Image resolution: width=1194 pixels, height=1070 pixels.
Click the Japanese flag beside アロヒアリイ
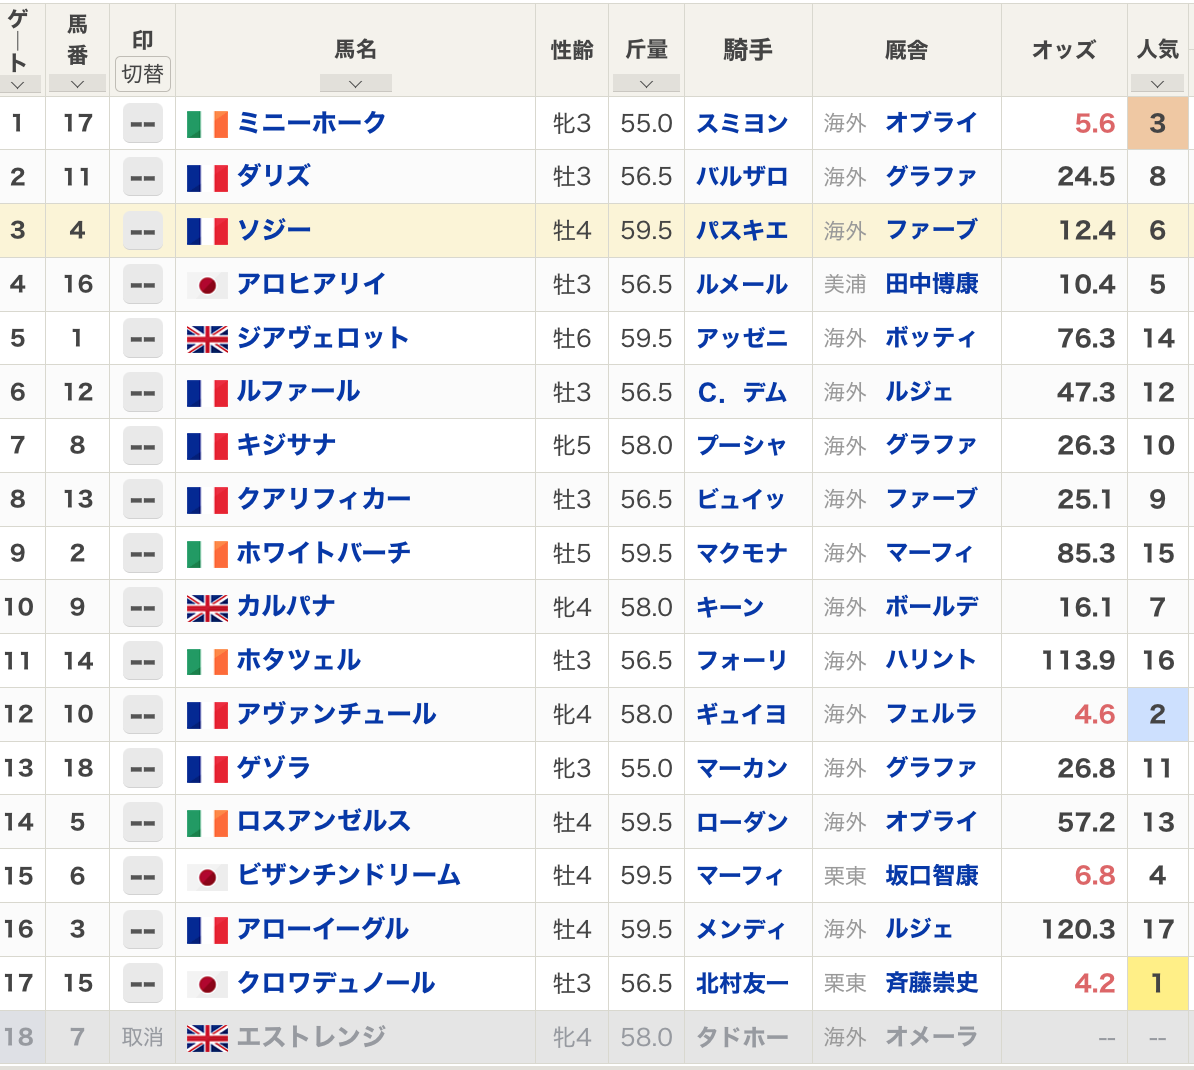pyautogui.click(x=207, y=286)
